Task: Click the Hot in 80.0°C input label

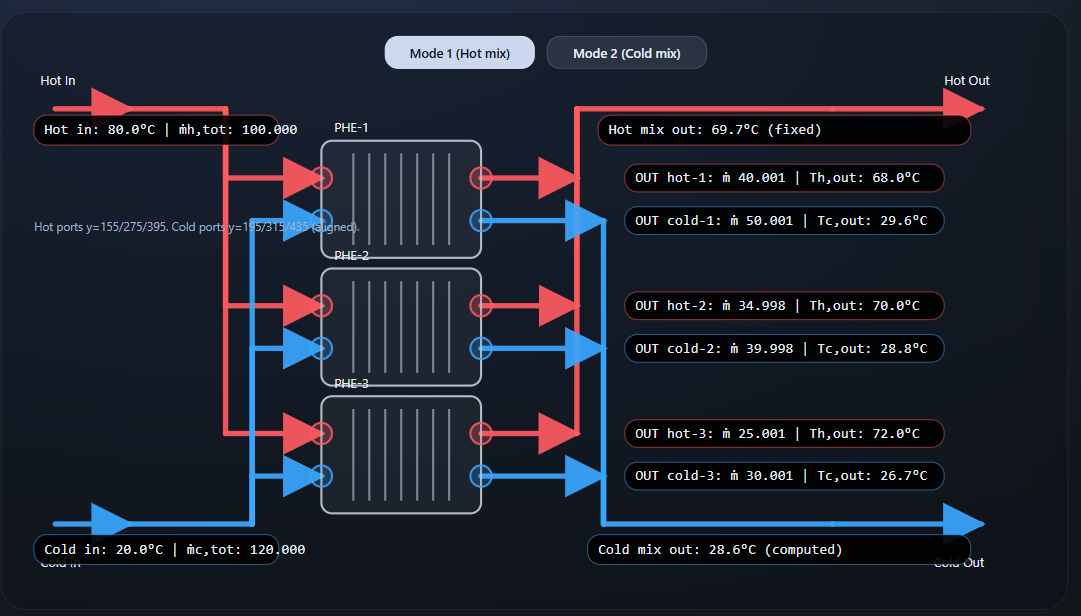Action: [x=156, y=129]
